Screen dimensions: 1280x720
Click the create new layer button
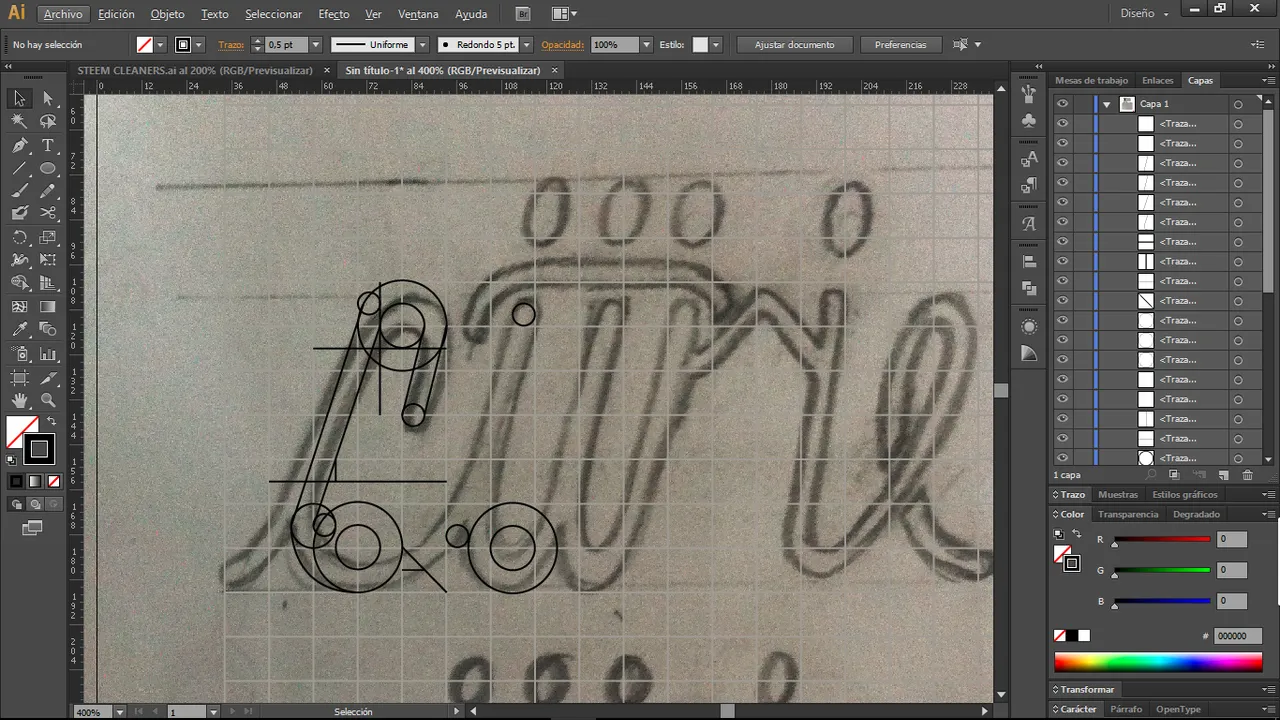tap(1223, 475)
